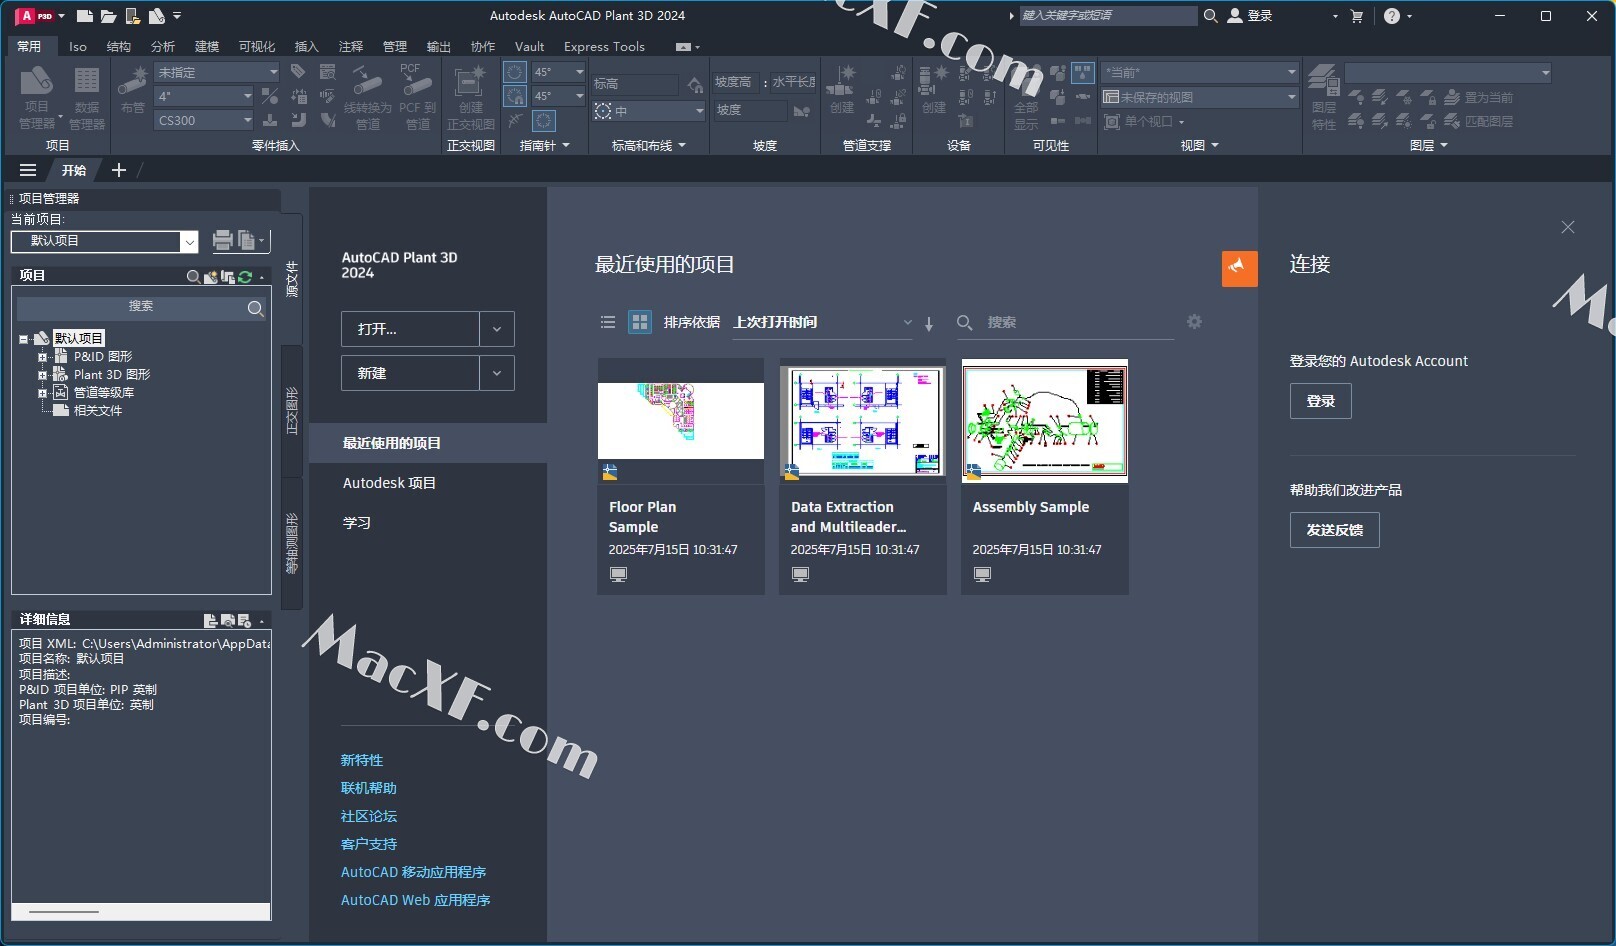Collapse the 默认项目 root tree node
1616x946 pixels.
tap(23, 339)
